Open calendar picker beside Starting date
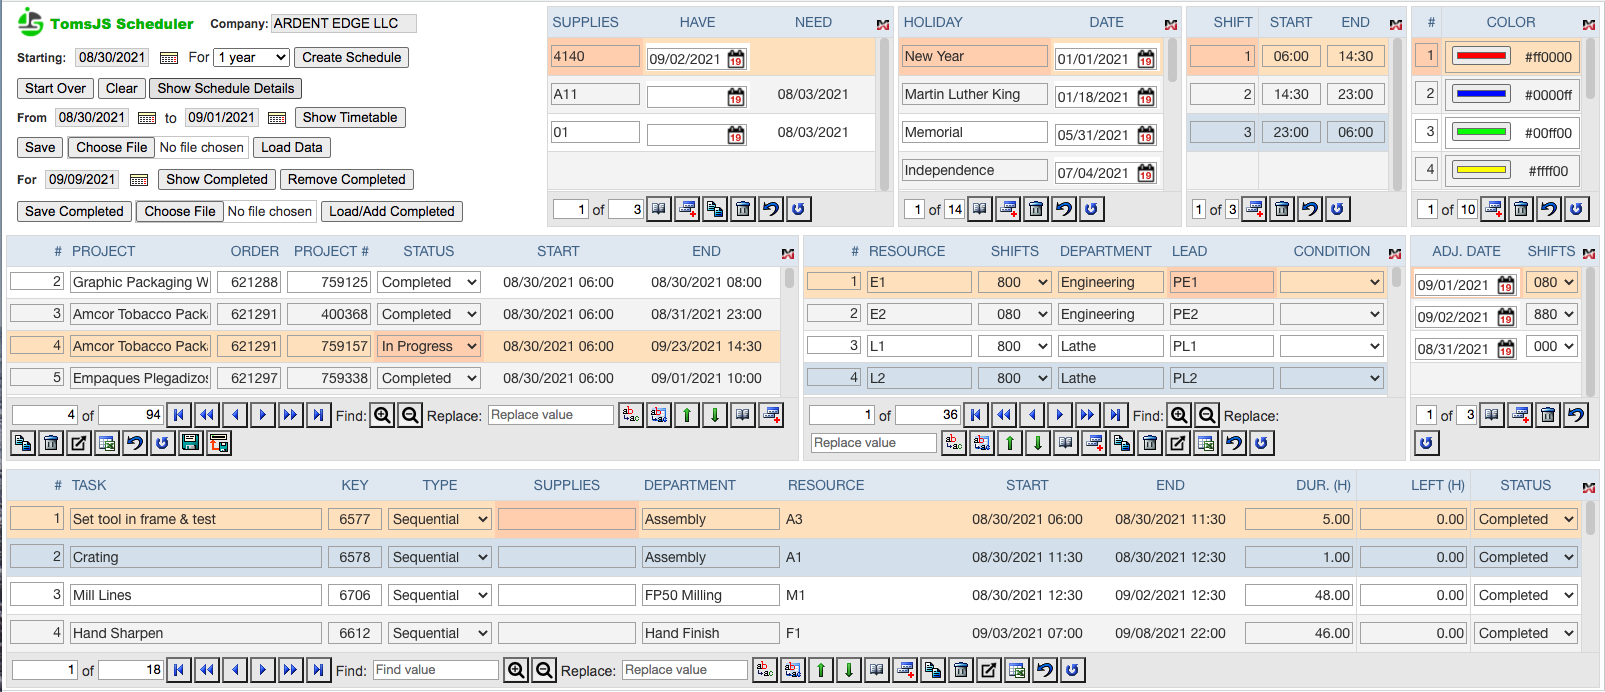 click(169, 58)
